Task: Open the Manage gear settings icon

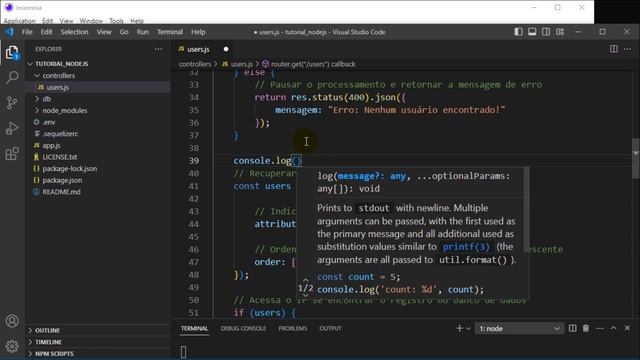Action: [12, 346]
